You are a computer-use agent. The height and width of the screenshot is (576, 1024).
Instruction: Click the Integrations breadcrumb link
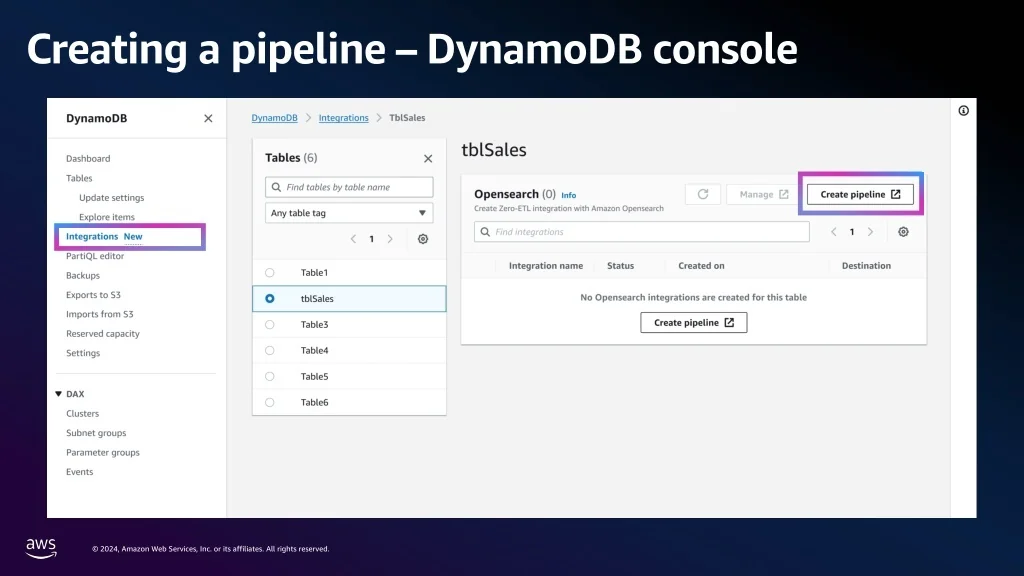click(343, 118)
